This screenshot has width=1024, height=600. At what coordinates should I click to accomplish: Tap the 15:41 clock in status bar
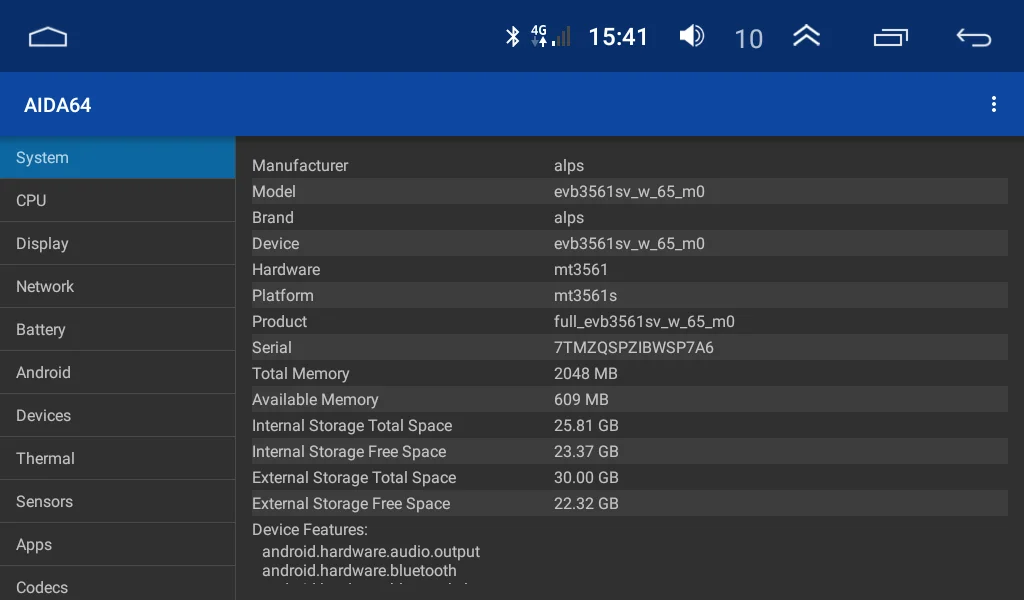(x=618, y=37)
